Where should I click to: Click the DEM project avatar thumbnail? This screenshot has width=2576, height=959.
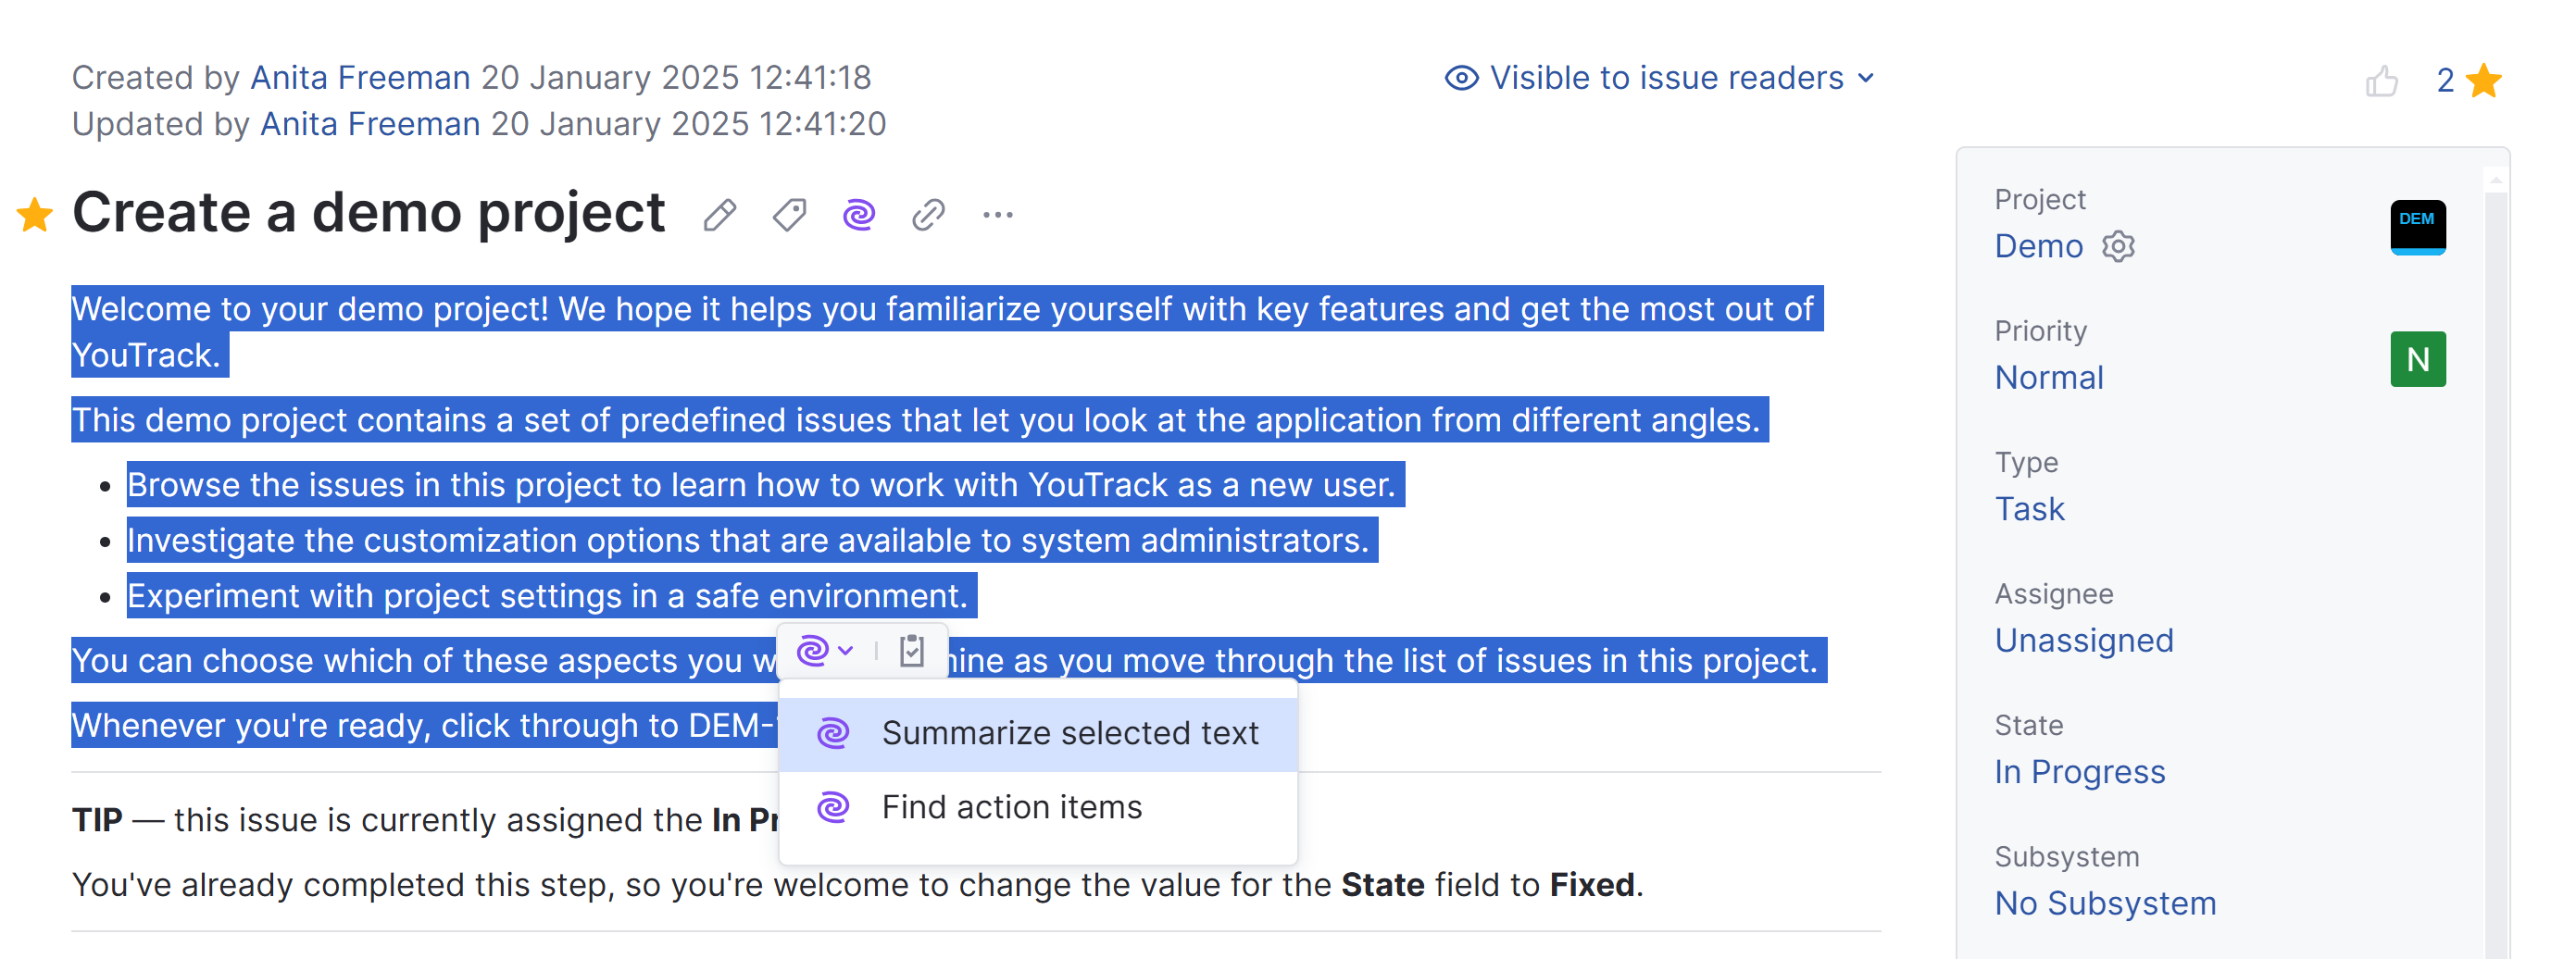coord(2417,227)
